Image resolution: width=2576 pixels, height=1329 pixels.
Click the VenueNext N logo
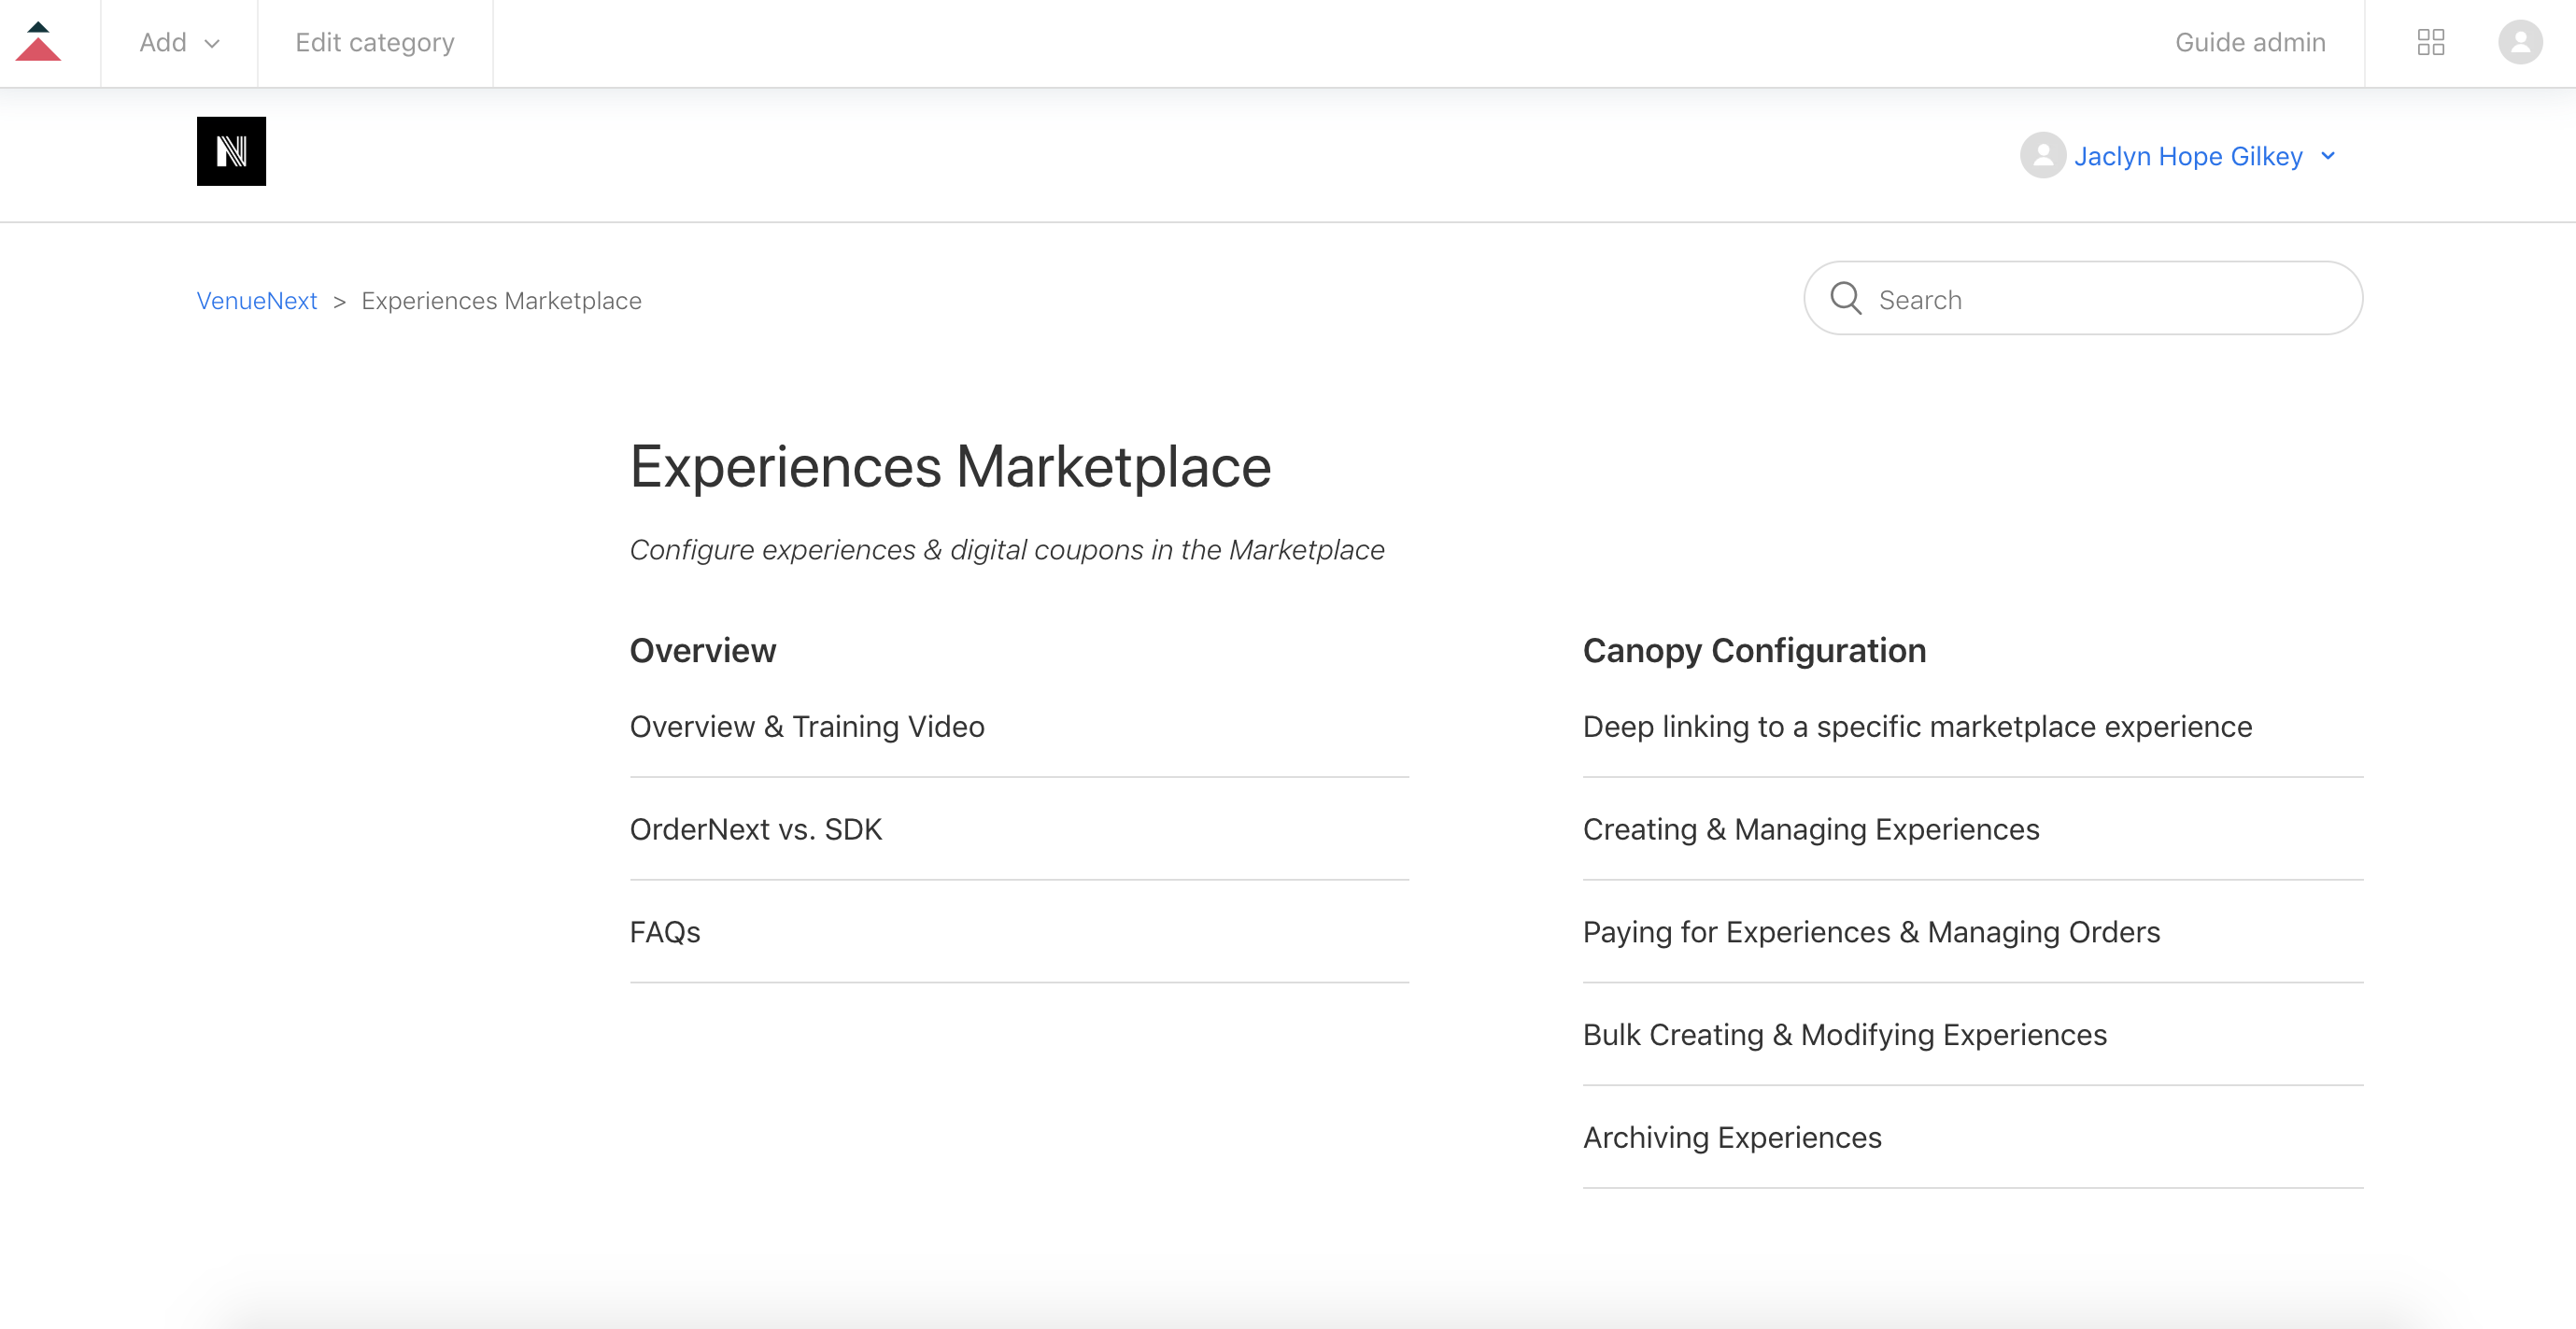pos(231,151)
